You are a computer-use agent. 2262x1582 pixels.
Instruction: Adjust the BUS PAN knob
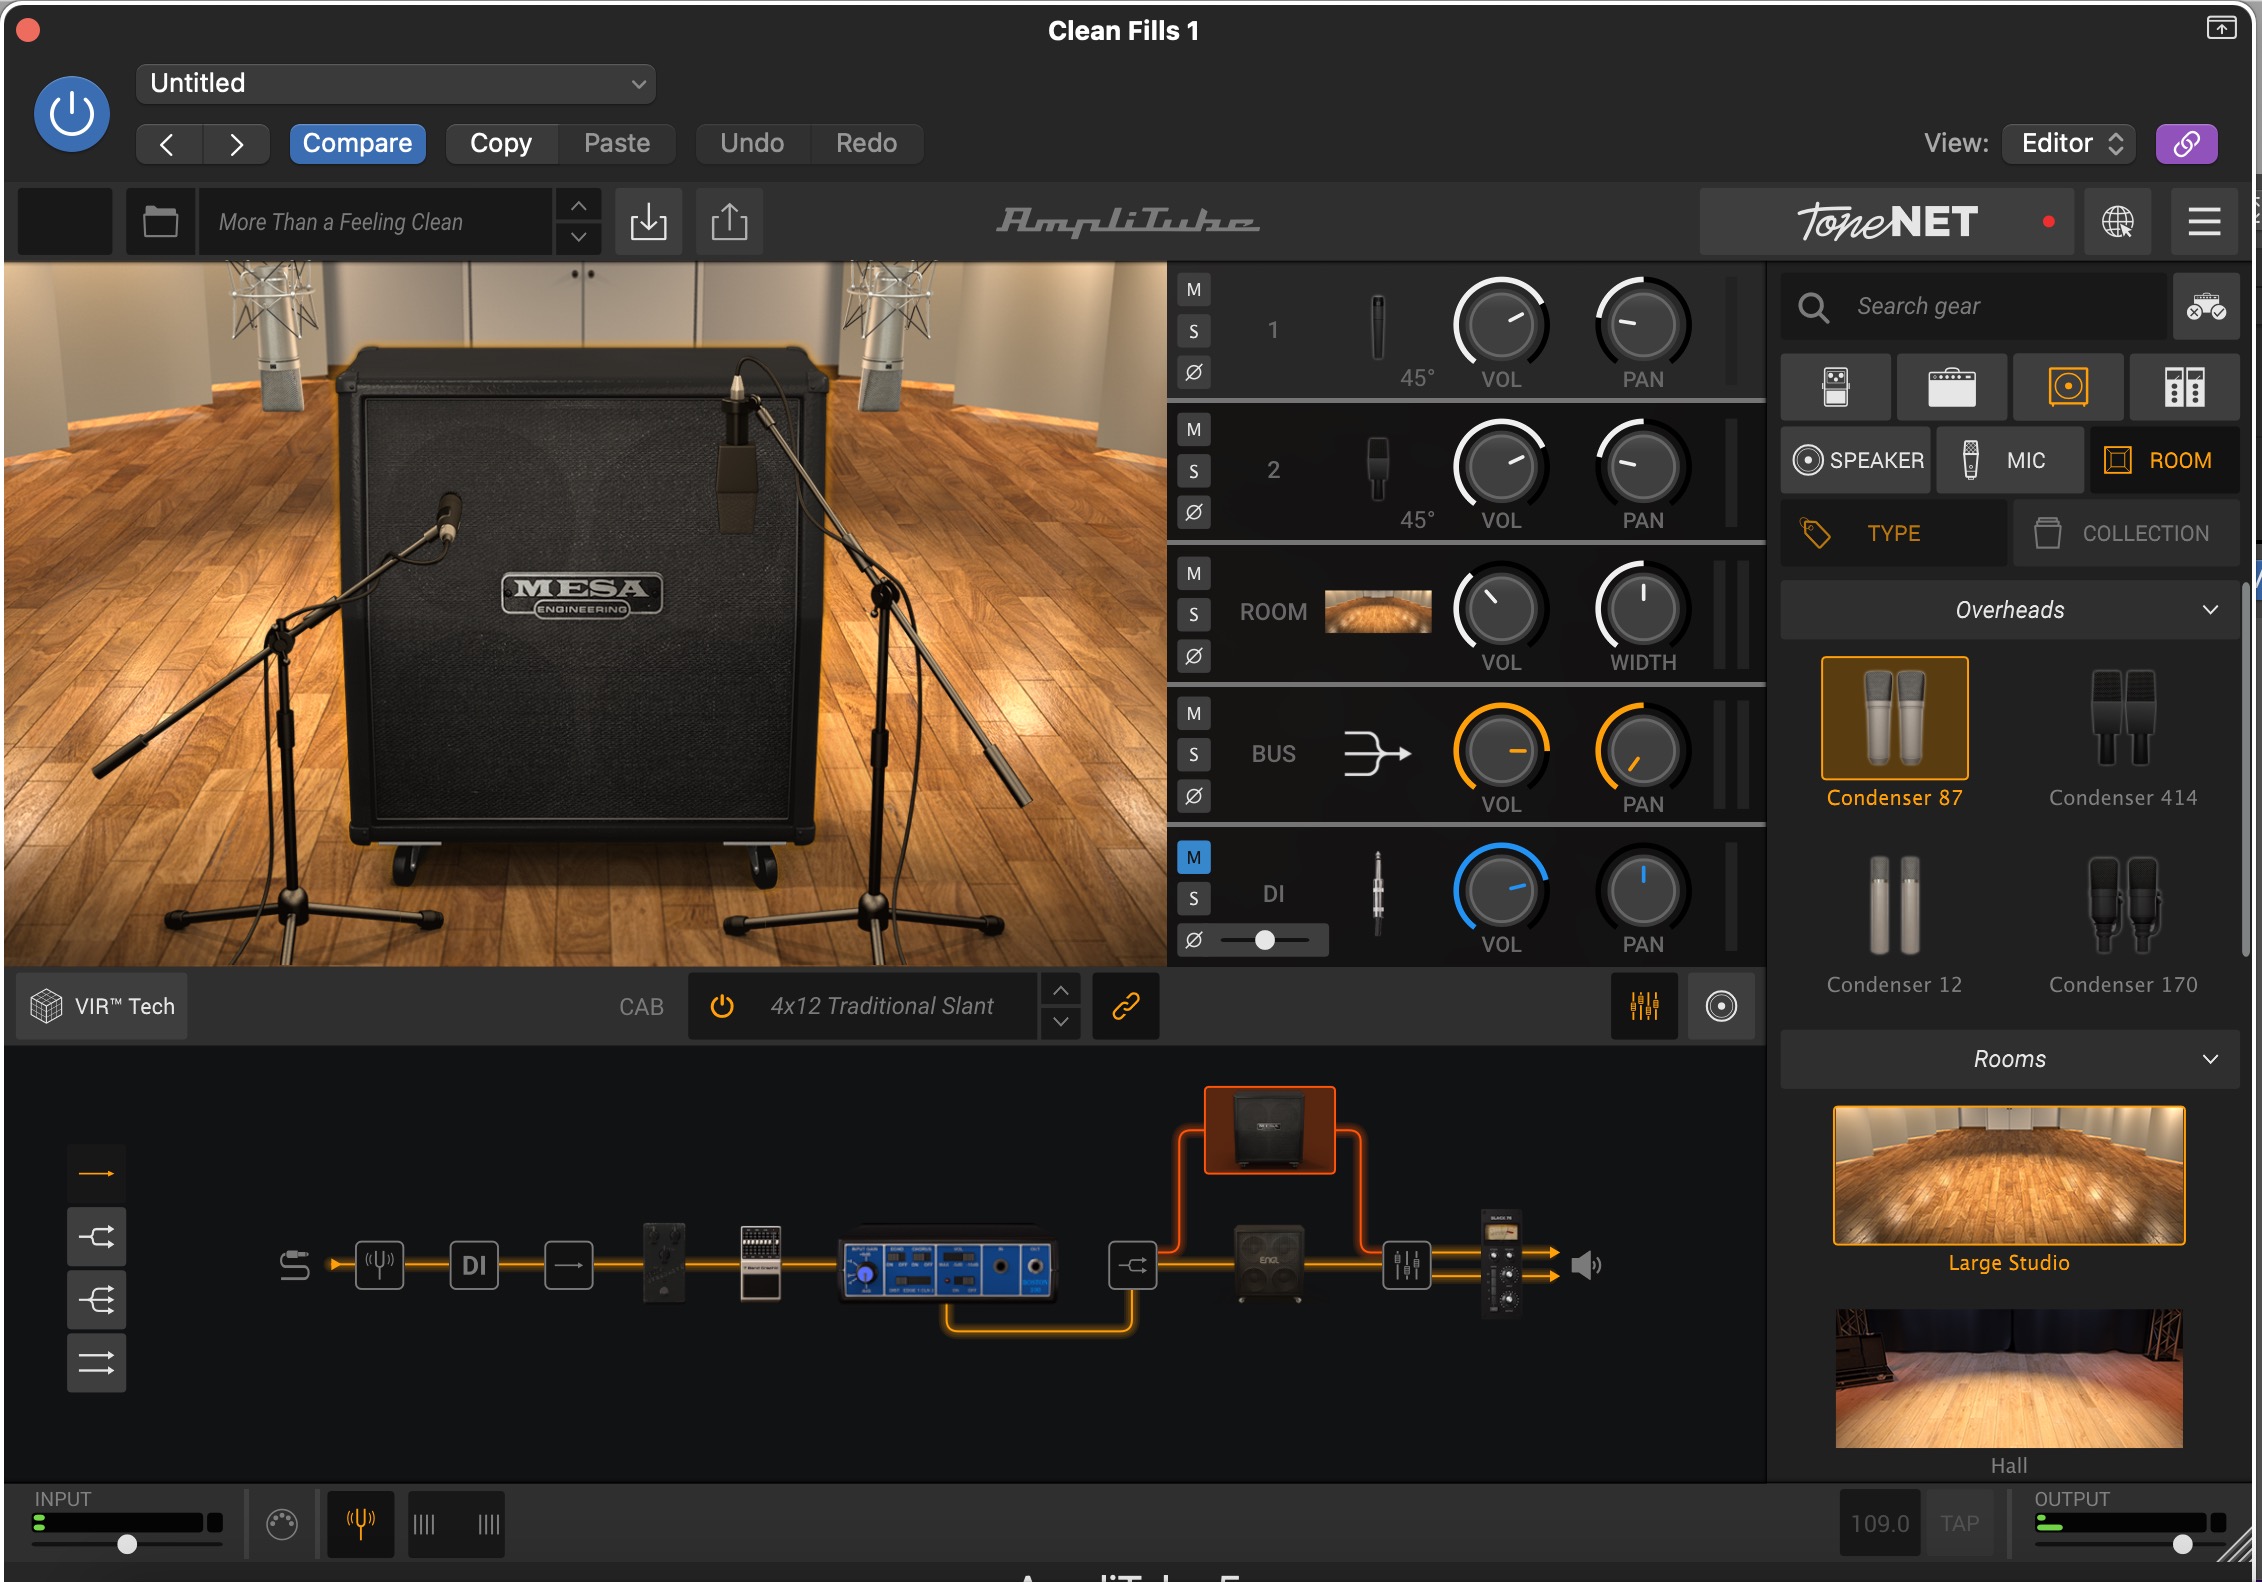(1643, 751)
